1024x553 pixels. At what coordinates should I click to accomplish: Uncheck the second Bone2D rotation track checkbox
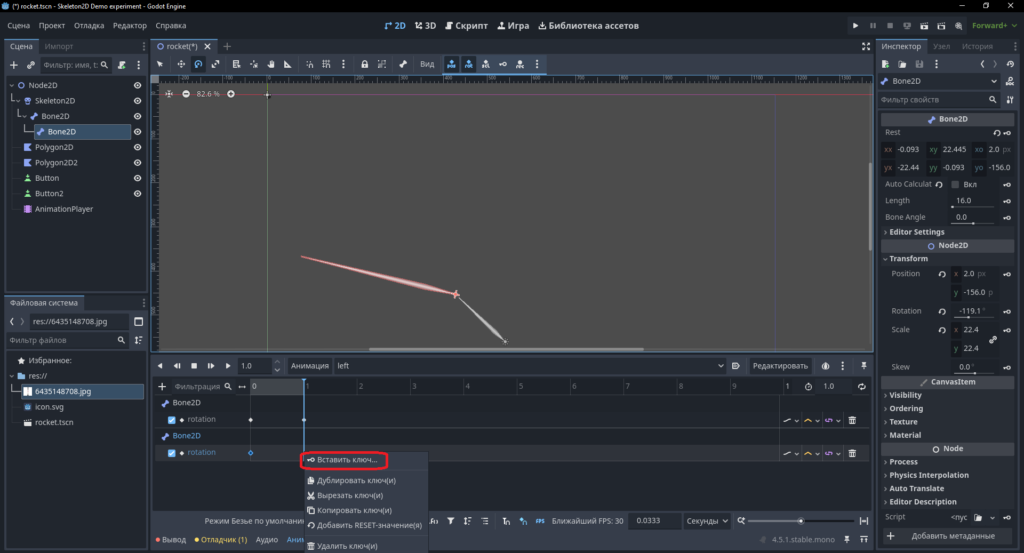tap(172, 452)
